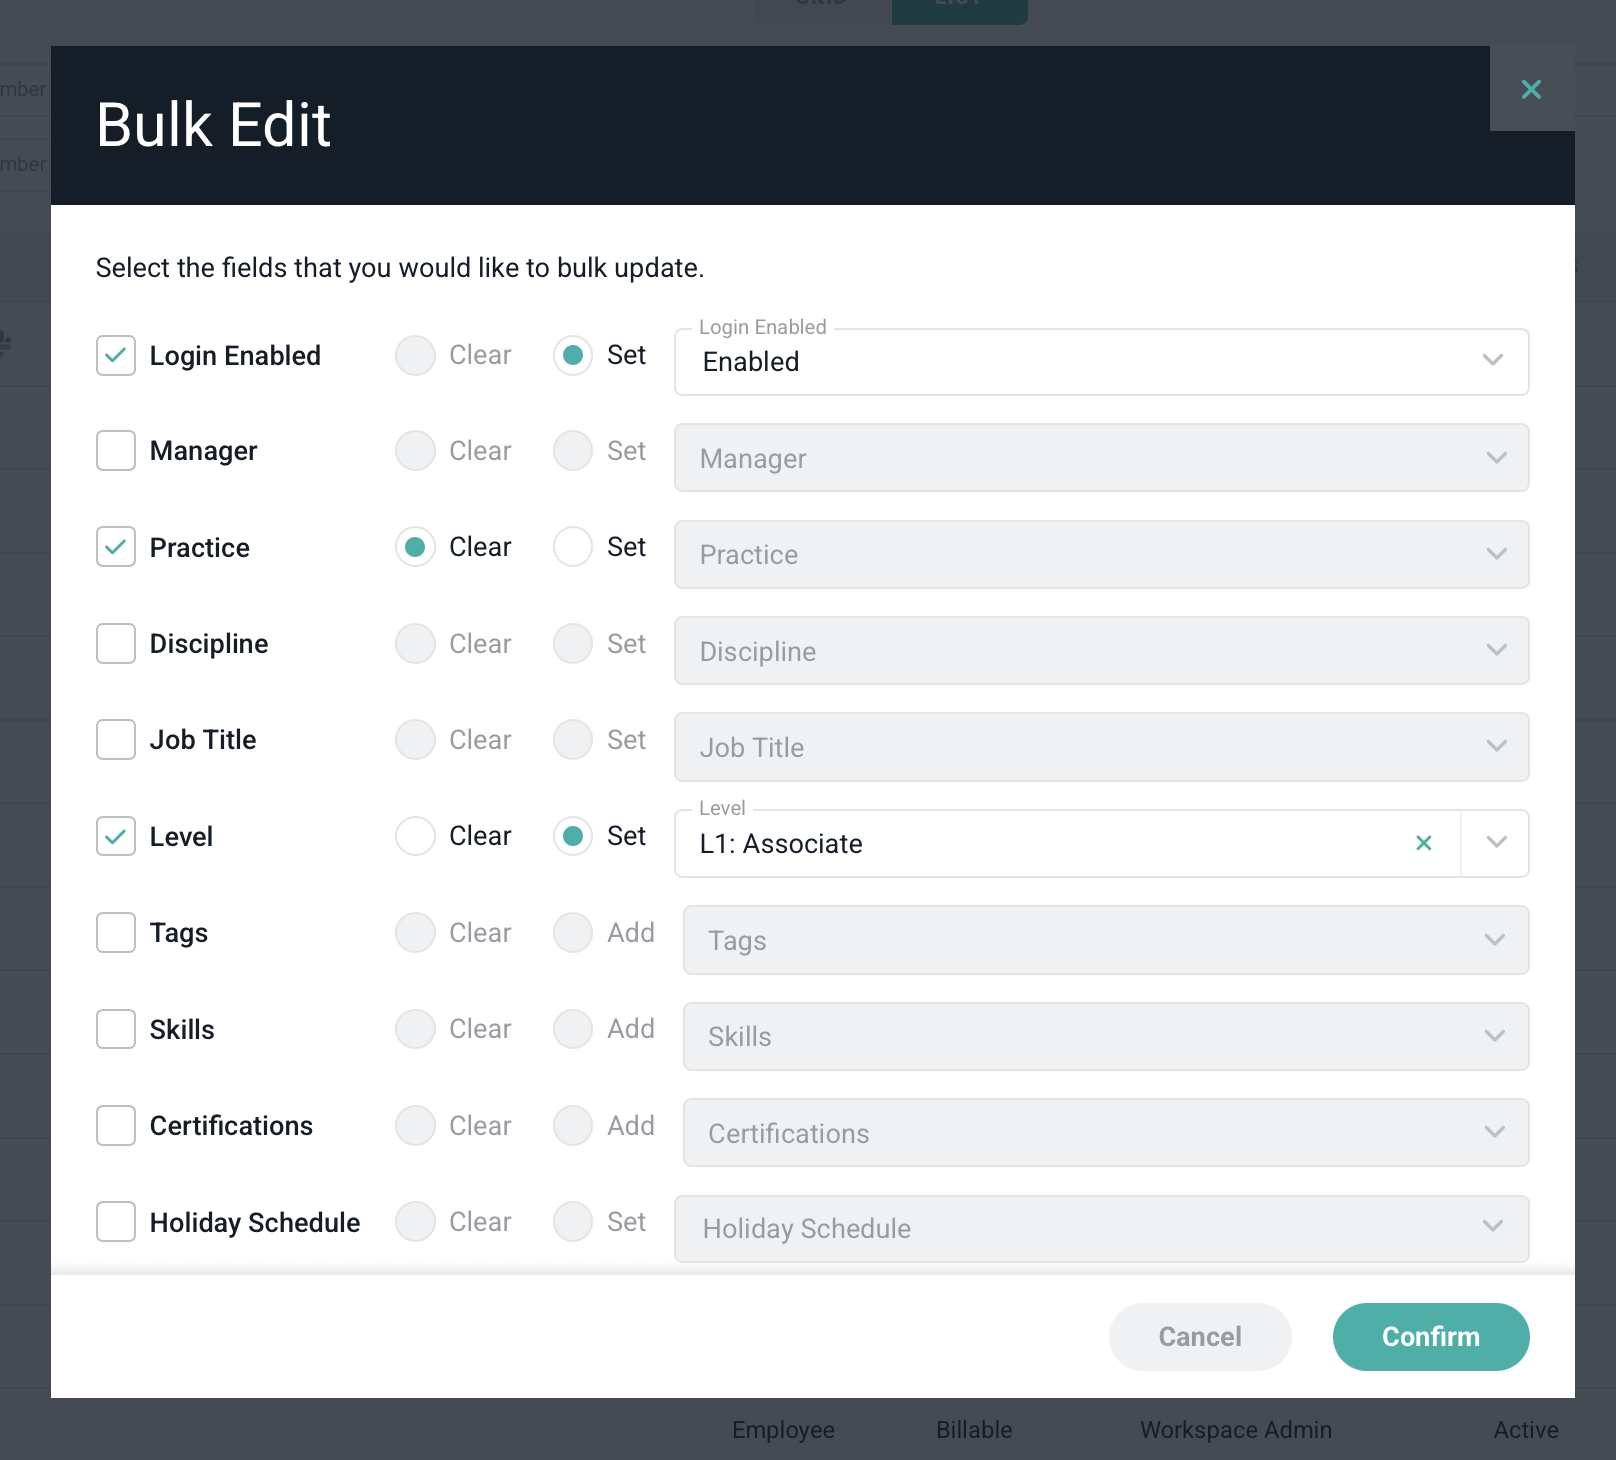Expand the Level dropdown chevron
This screenshot has height=1460, width=1616.
pyautogui.click(x=1495, y=843)
